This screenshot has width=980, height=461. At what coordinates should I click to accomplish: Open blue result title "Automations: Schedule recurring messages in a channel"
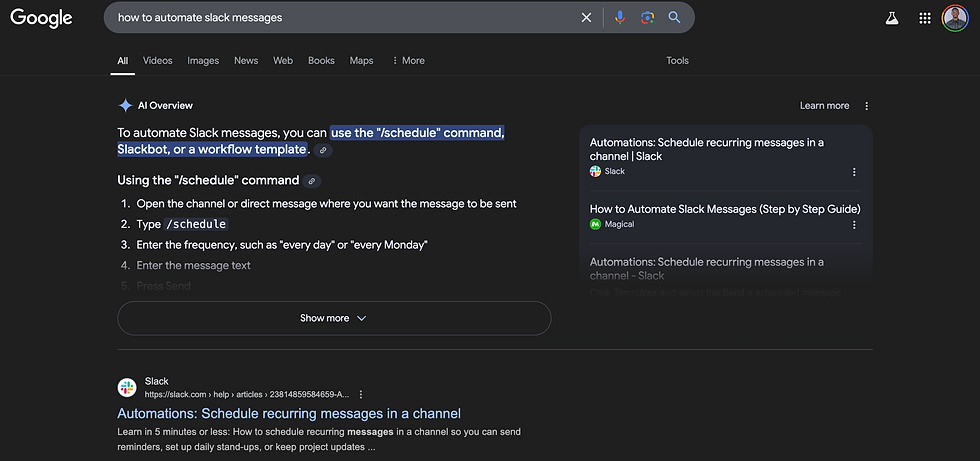click(x=289, y=414)
